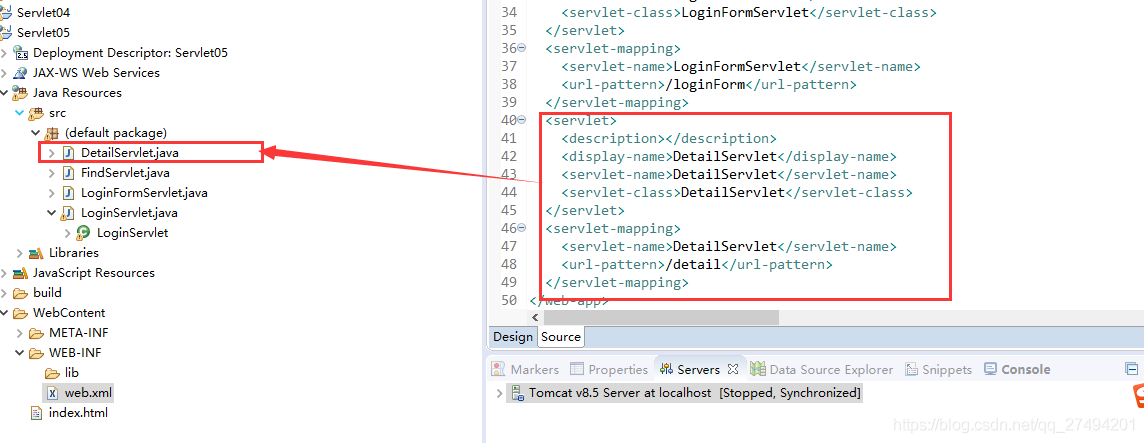
Task: Collapse servlet element at line 40
Action: (x=522, y=120)
